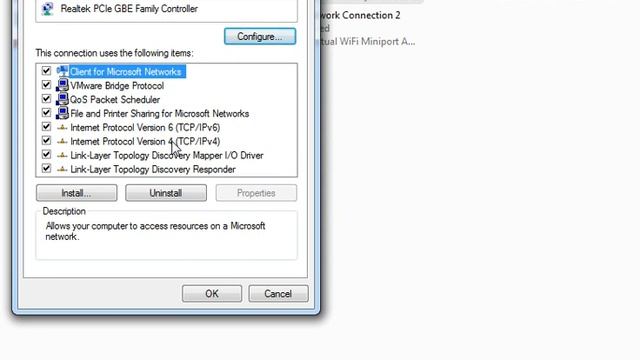Click the Topology Discovery Mapper I/O Driver icon
The height and width of the screenshot is (360, 640).
pyautogui.click(x=62, y=156)
